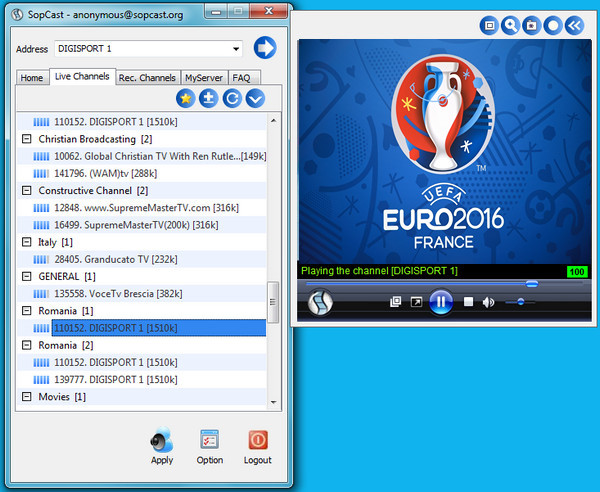600x492 pixels.
Task: Open the Rec. Channels tab
Action: coord(147,78)
